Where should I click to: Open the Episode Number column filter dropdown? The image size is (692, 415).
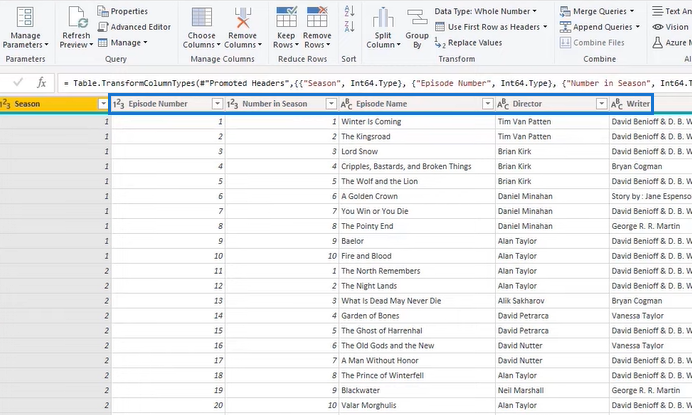[x=217, y=104]
